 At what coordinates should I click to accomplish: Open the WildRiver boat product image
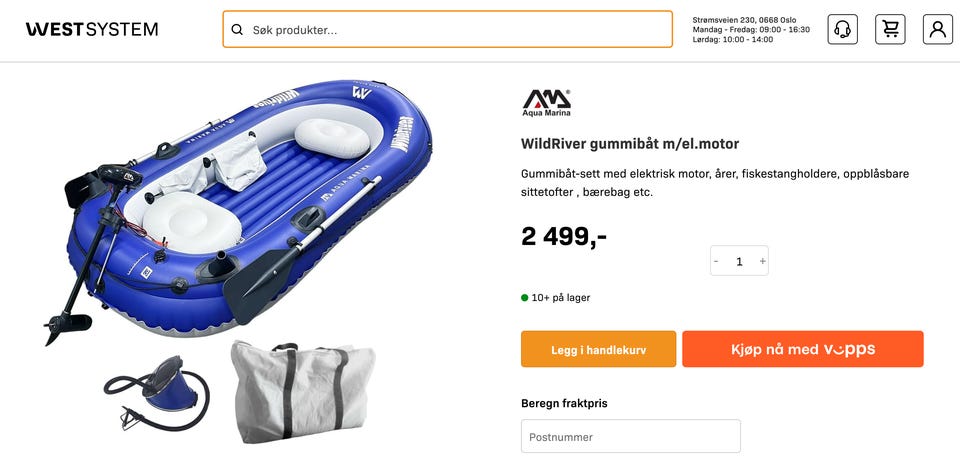pyautogui.click(x=238, y=208)
